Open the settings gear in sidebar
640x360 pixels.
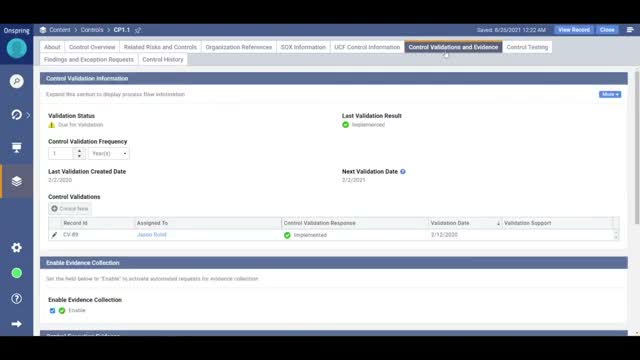(16, 247)
